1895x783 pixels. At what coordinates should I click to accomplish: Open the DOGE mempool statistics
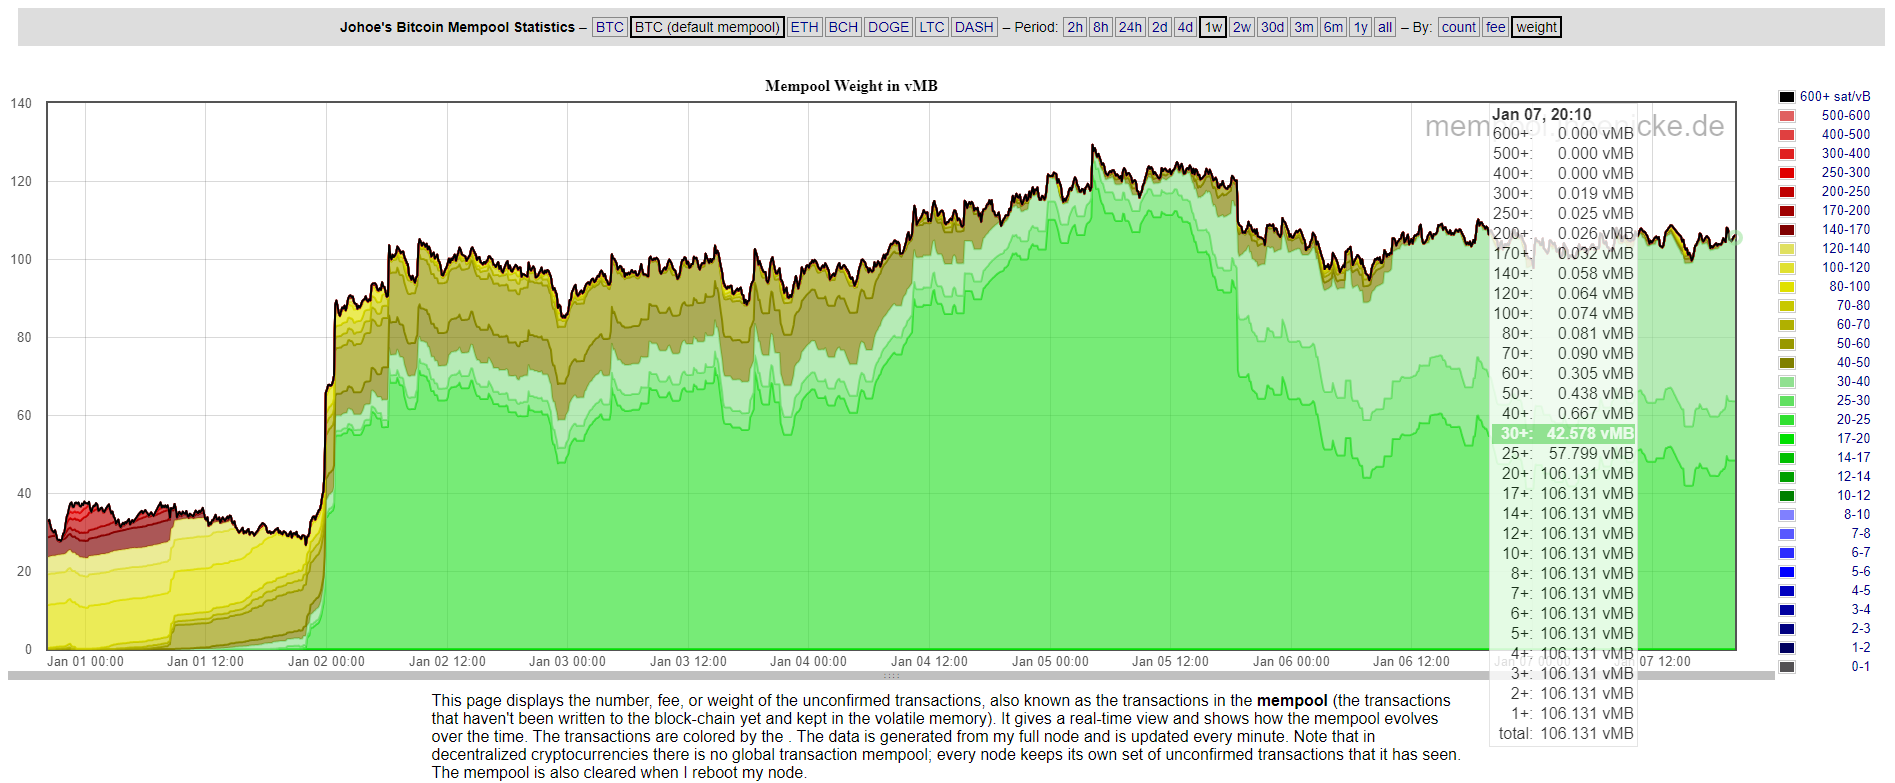(888, 27)
